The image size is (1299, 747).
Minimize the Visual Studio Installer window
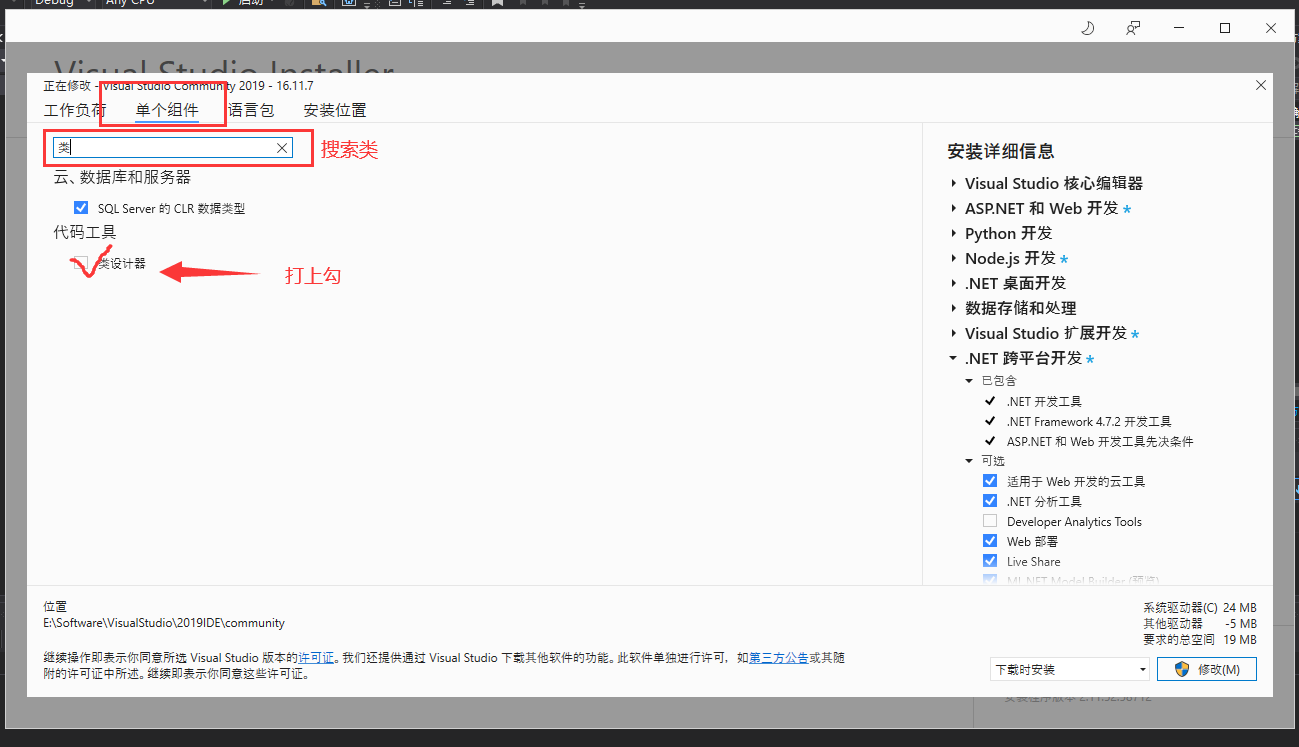click(1179, 28)
